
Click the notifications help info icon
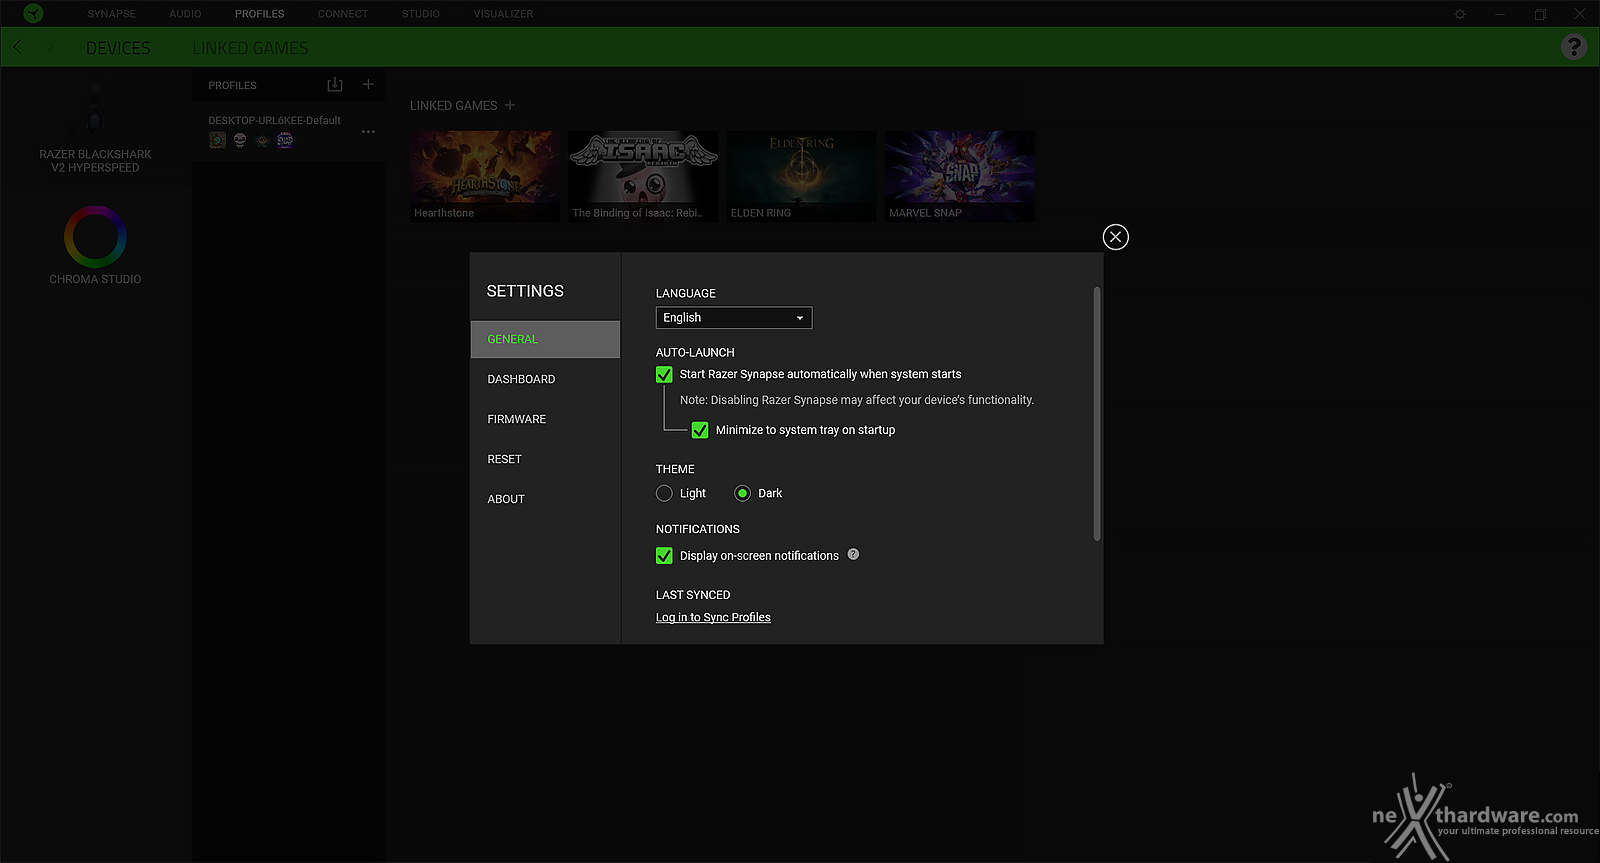pyautogui.click(x=853, y=554)
